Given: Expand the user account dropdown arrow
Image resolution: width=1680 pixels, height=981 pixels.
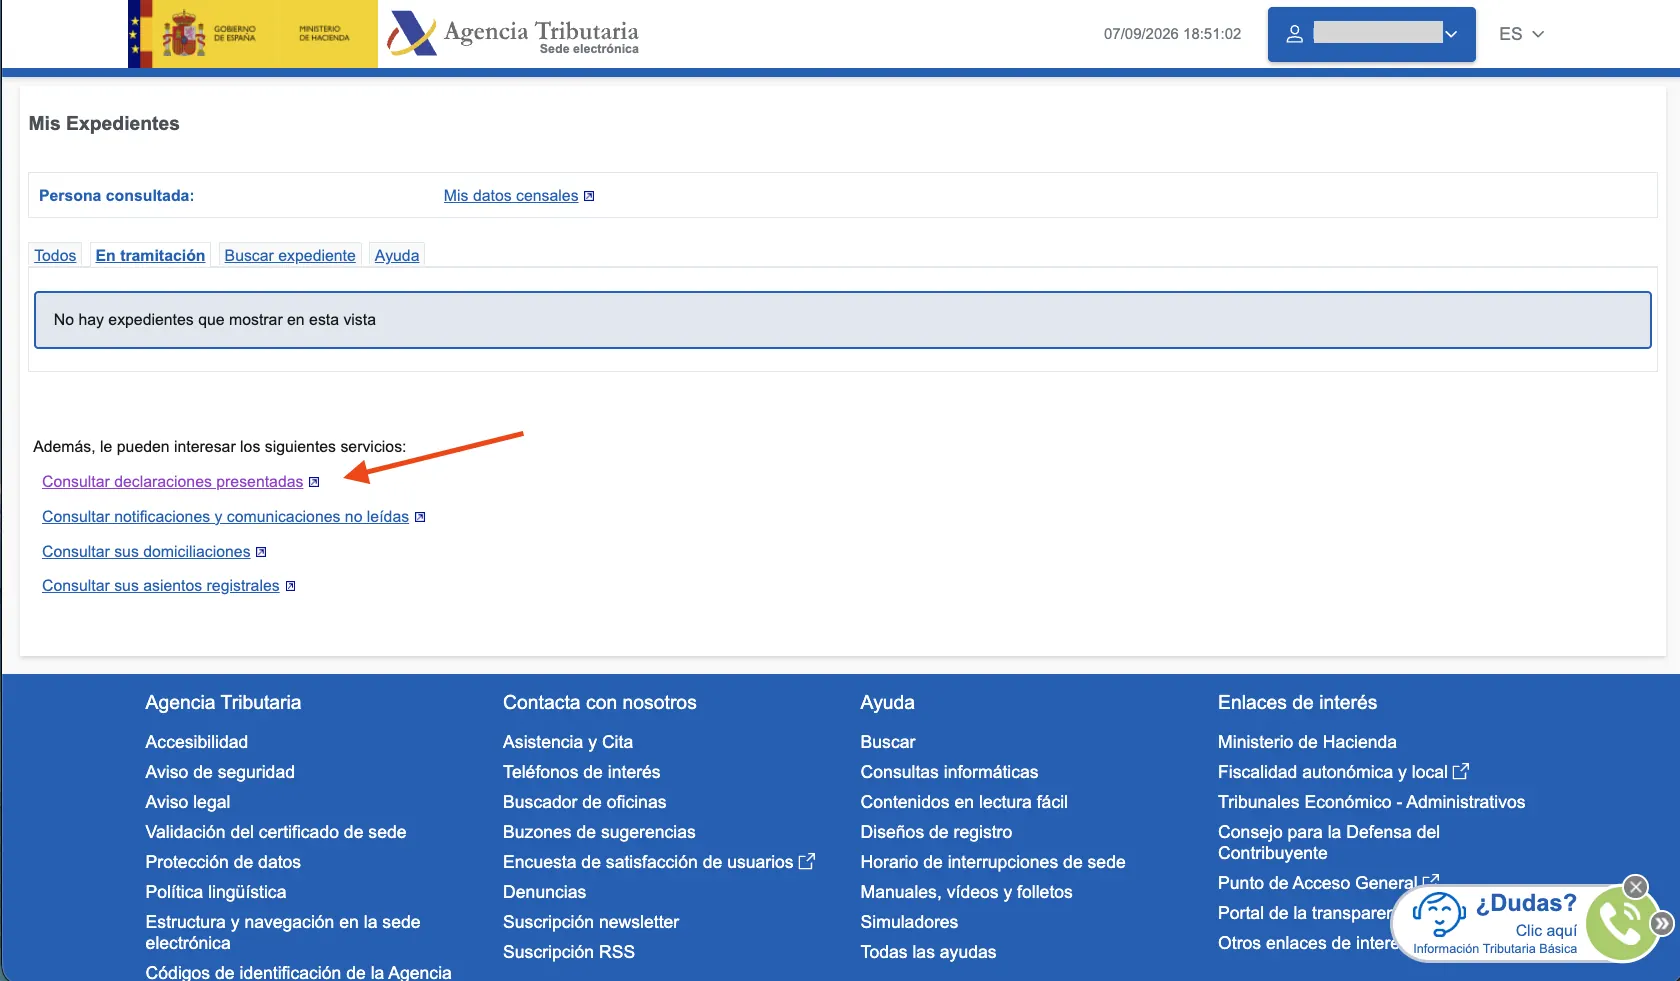Looking at the screenshot, I should [1451, 34].
